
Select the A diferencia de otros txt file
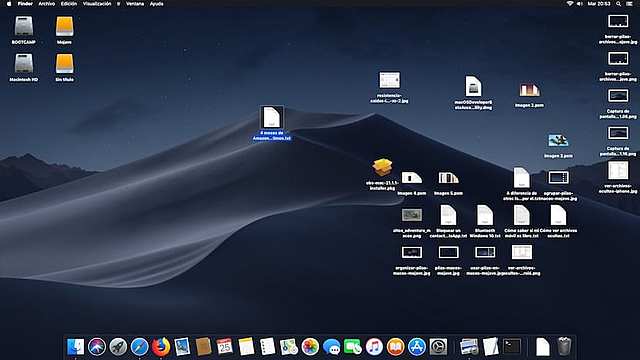coord(521,178)
